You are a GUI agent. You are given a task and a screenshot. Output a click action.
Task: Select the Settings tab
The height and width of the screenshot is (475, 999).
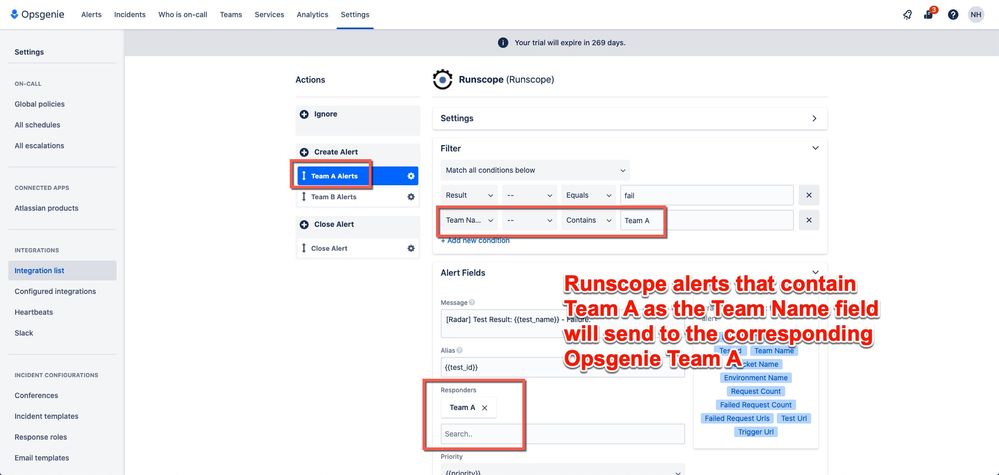click(355, 15)
